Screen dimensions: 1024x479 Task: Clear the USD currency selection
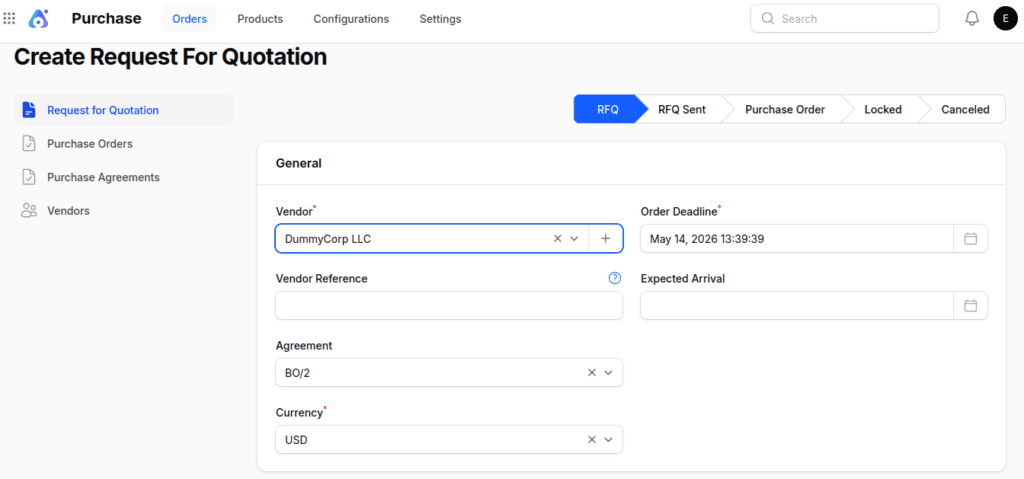click(x=592, y=440)
